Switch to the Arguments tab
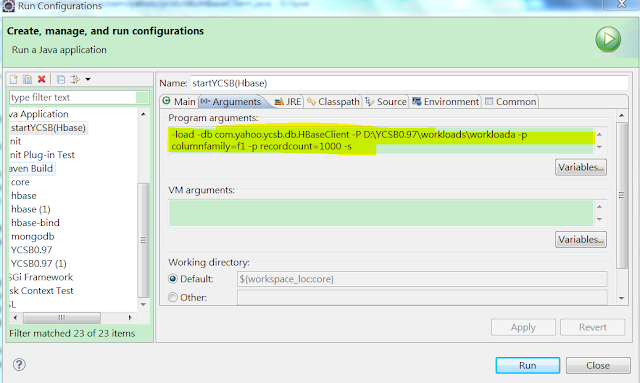This screenshot has width=640, height=383. pyautogui.click(x=231, y=102)
